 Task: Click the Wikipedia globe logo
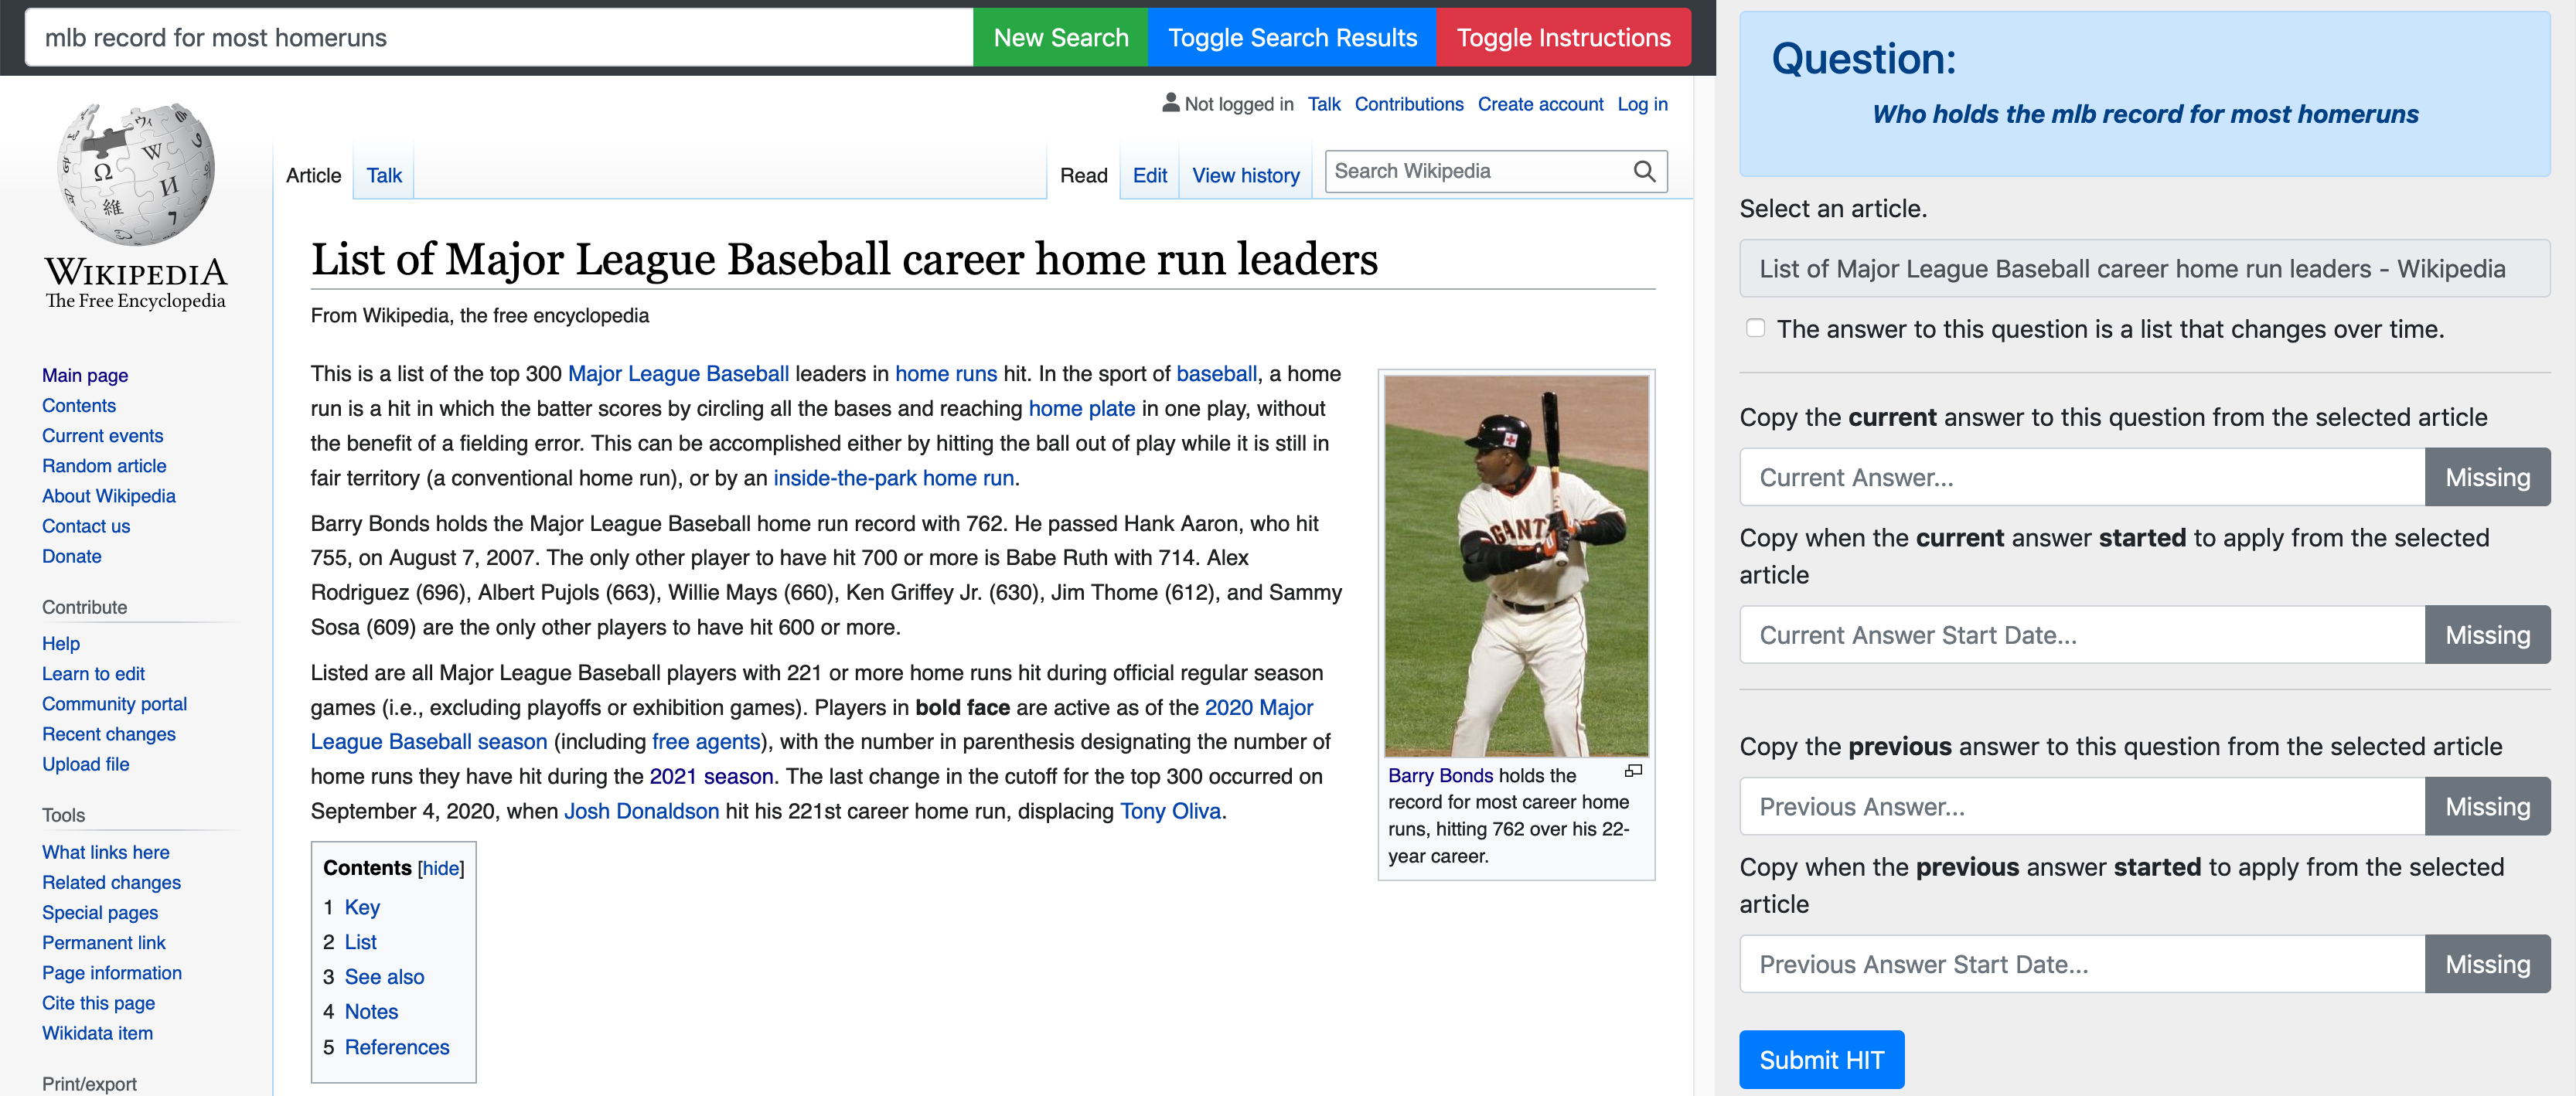pyautogui.click(x=136, y=174)
